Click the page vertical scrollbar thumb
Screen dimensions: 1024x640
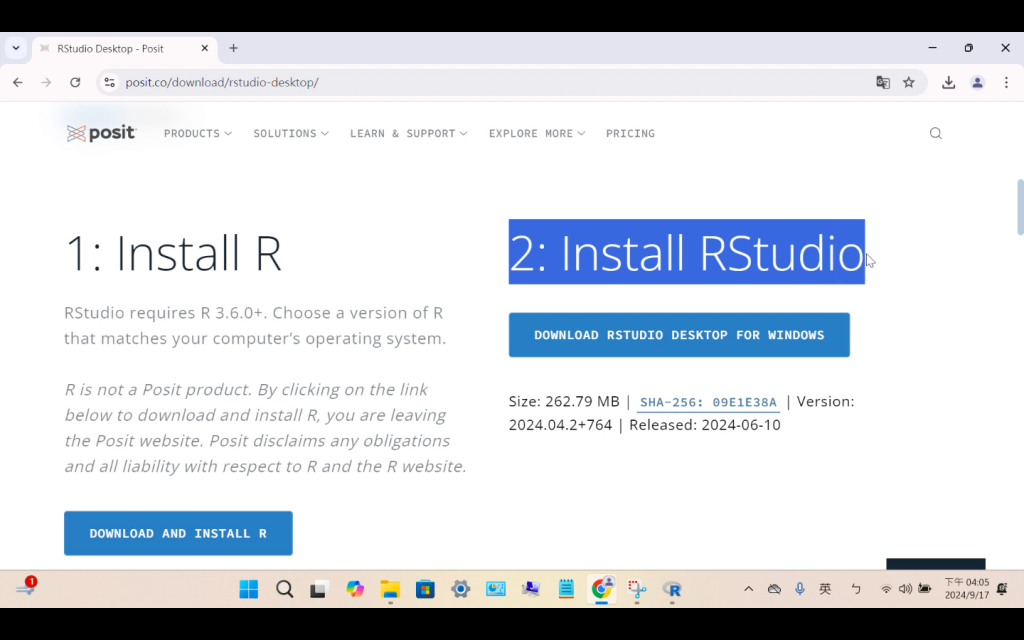[x=1020, y=207]
